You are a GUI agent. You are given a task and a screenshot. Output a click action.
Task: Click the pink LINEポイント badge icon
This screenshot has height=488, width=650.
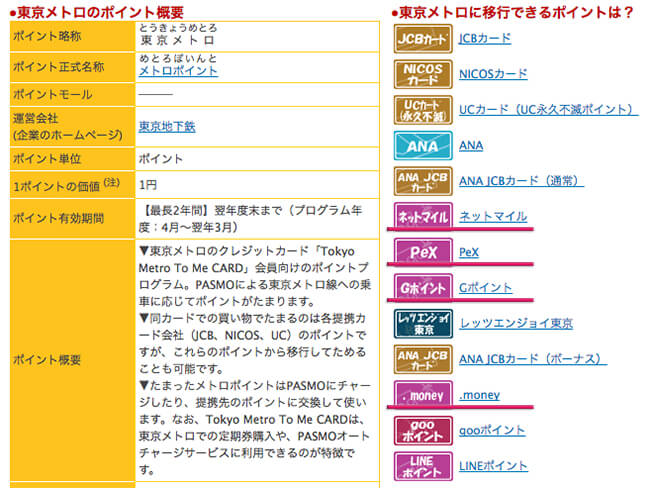click(423, 466)
